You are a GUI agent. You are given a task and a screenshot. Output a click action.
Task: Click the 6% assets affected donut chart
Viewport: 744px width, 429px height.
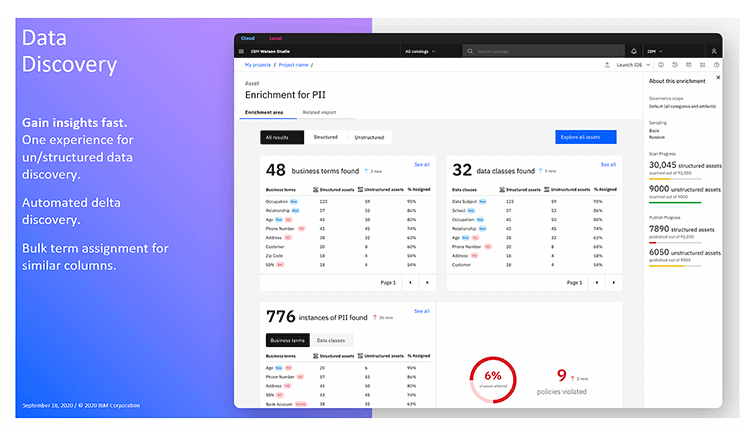tap(493, 380)
